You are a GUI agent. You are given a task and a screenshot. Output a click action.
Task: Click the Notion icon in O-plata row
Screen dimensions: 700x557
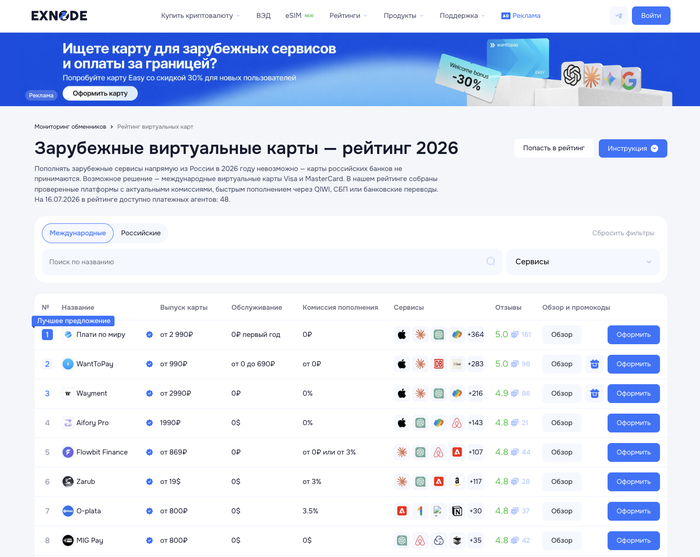tap(457, 511)
